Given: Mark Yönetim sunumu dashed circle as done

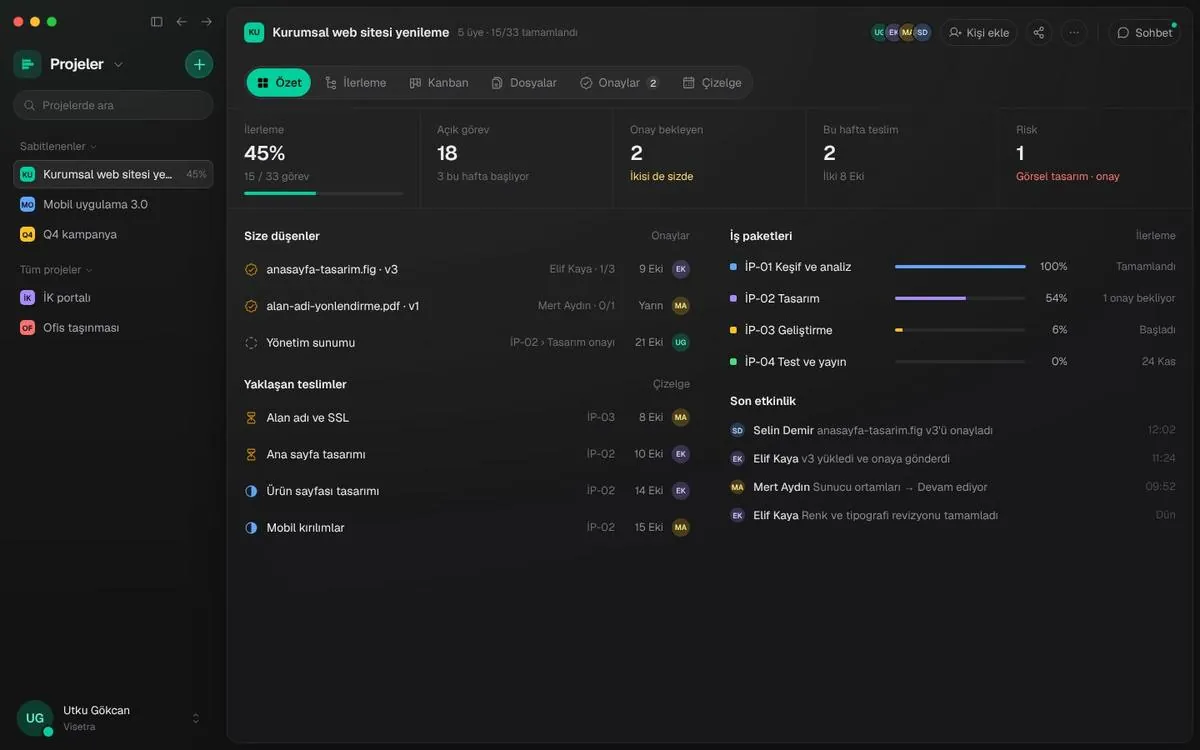Looking at the screenshot, I should pyautogui.click(x=251, y=342).
